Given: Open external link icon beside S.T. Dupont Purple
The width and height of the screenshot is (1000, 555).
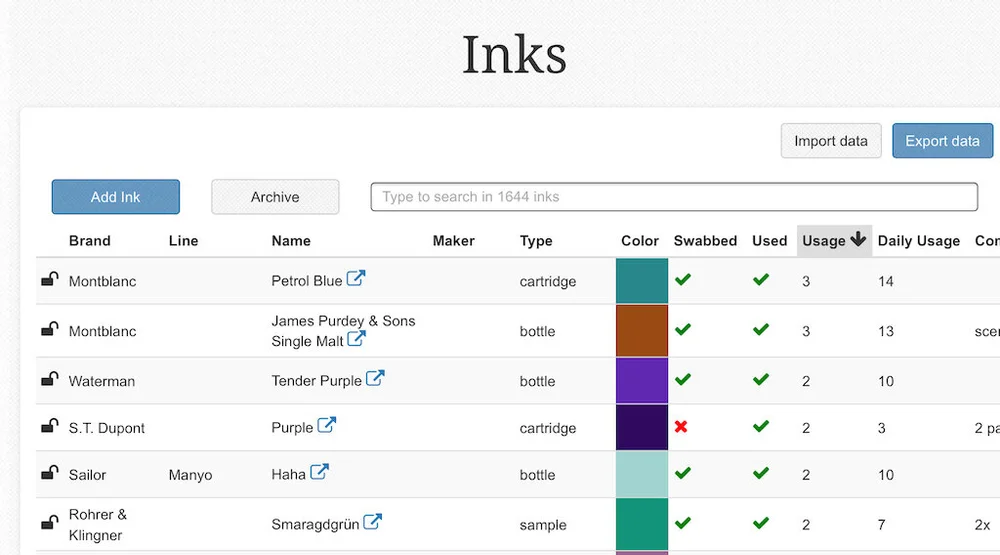Looking at the screenshot, I should click(327, 425).
